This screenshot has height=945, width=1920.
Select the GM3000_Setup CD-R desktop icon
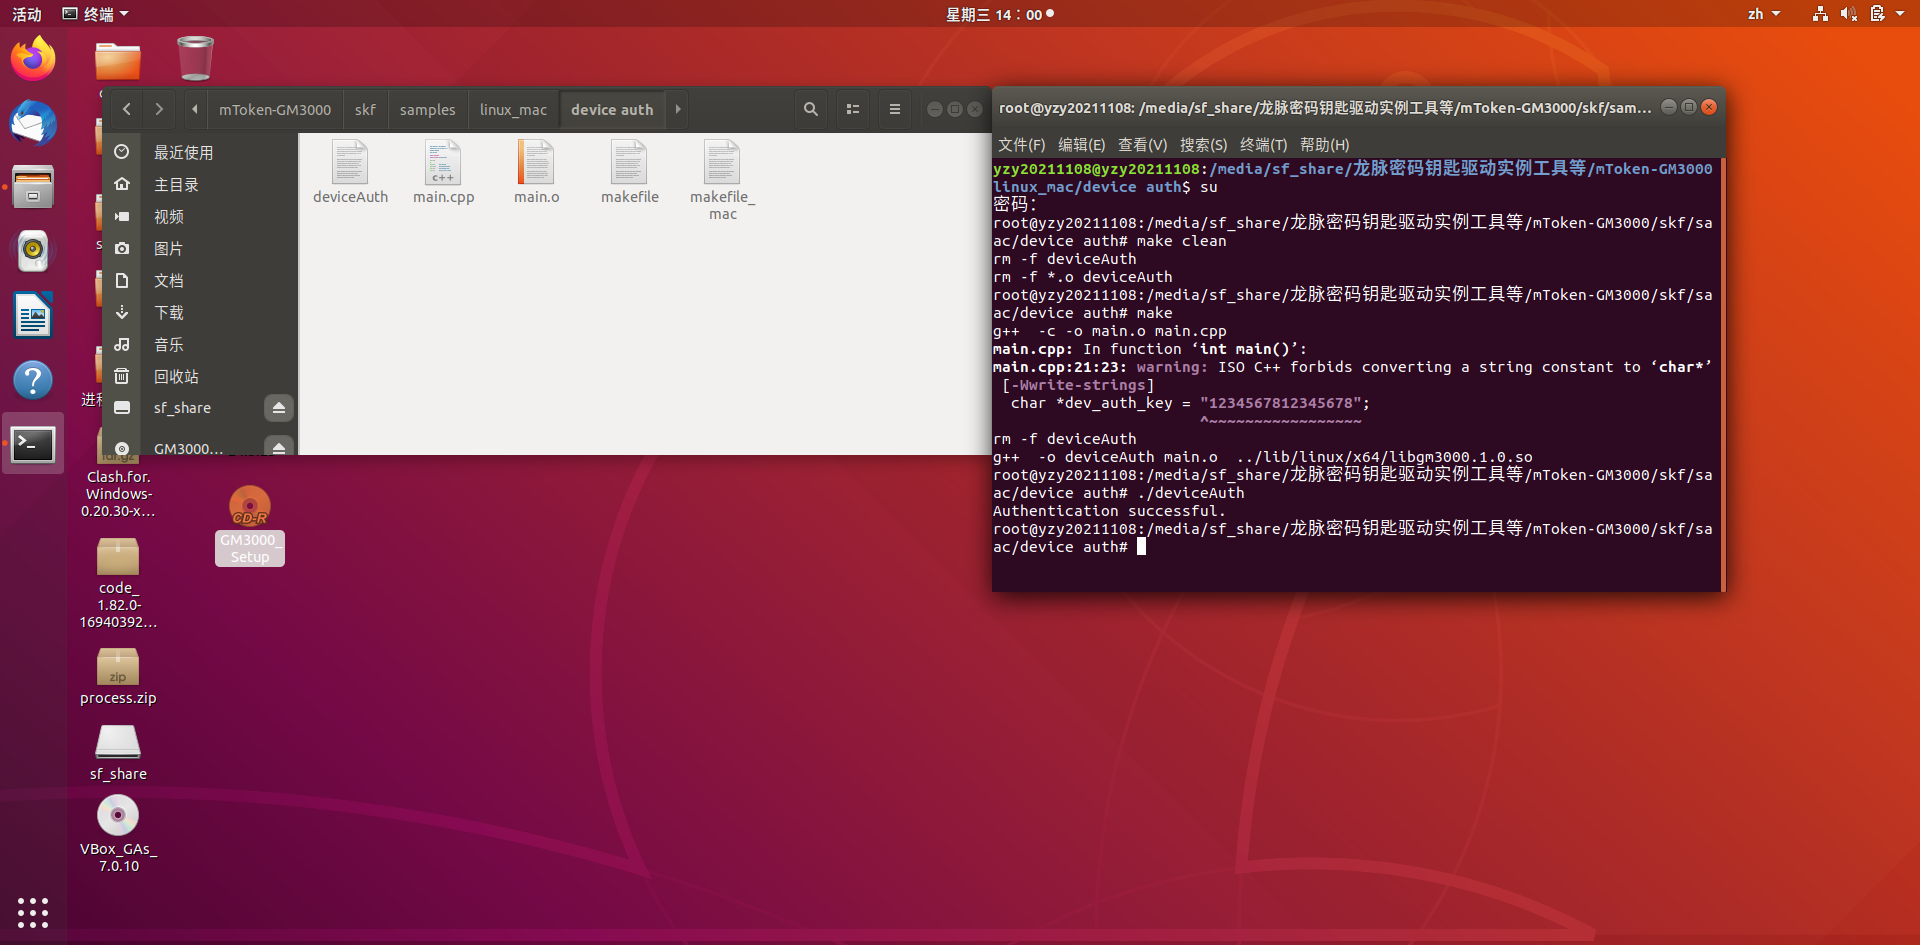coord(250,527)
